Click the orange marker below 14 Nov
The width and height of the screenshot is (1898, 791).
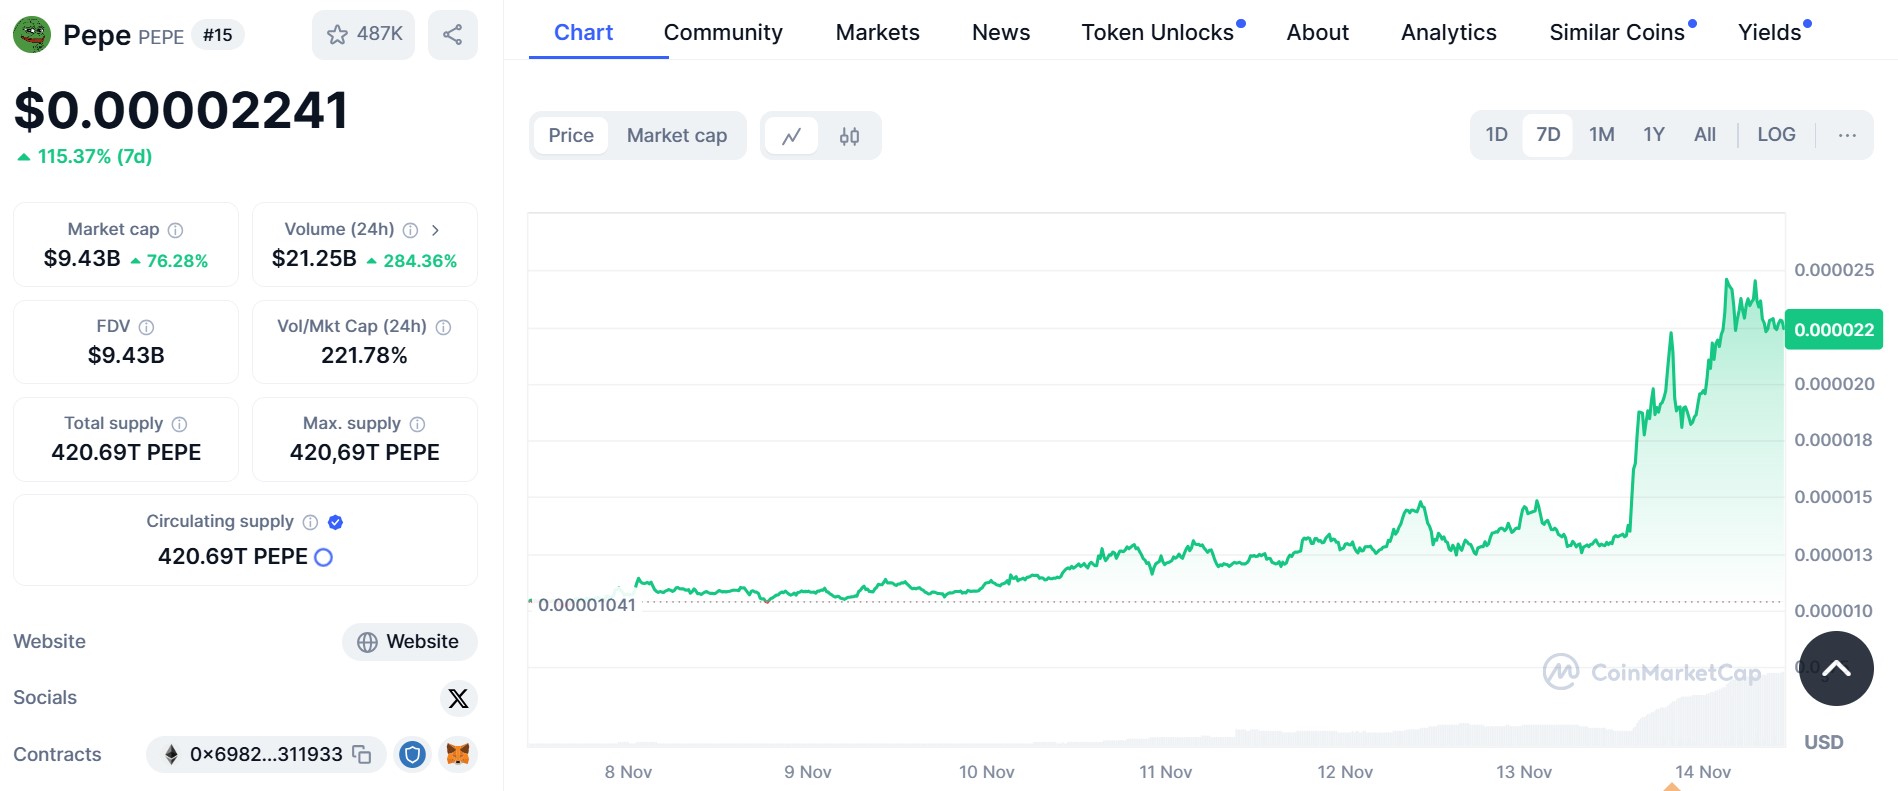pyautogui.click(x=1672, y=786)
